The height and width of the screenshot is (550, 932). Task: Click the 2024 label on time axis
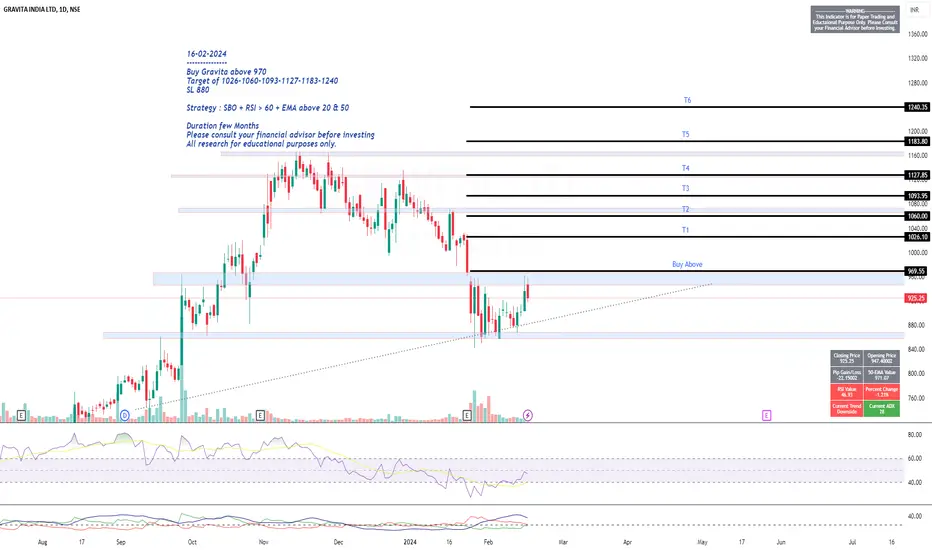410,542
